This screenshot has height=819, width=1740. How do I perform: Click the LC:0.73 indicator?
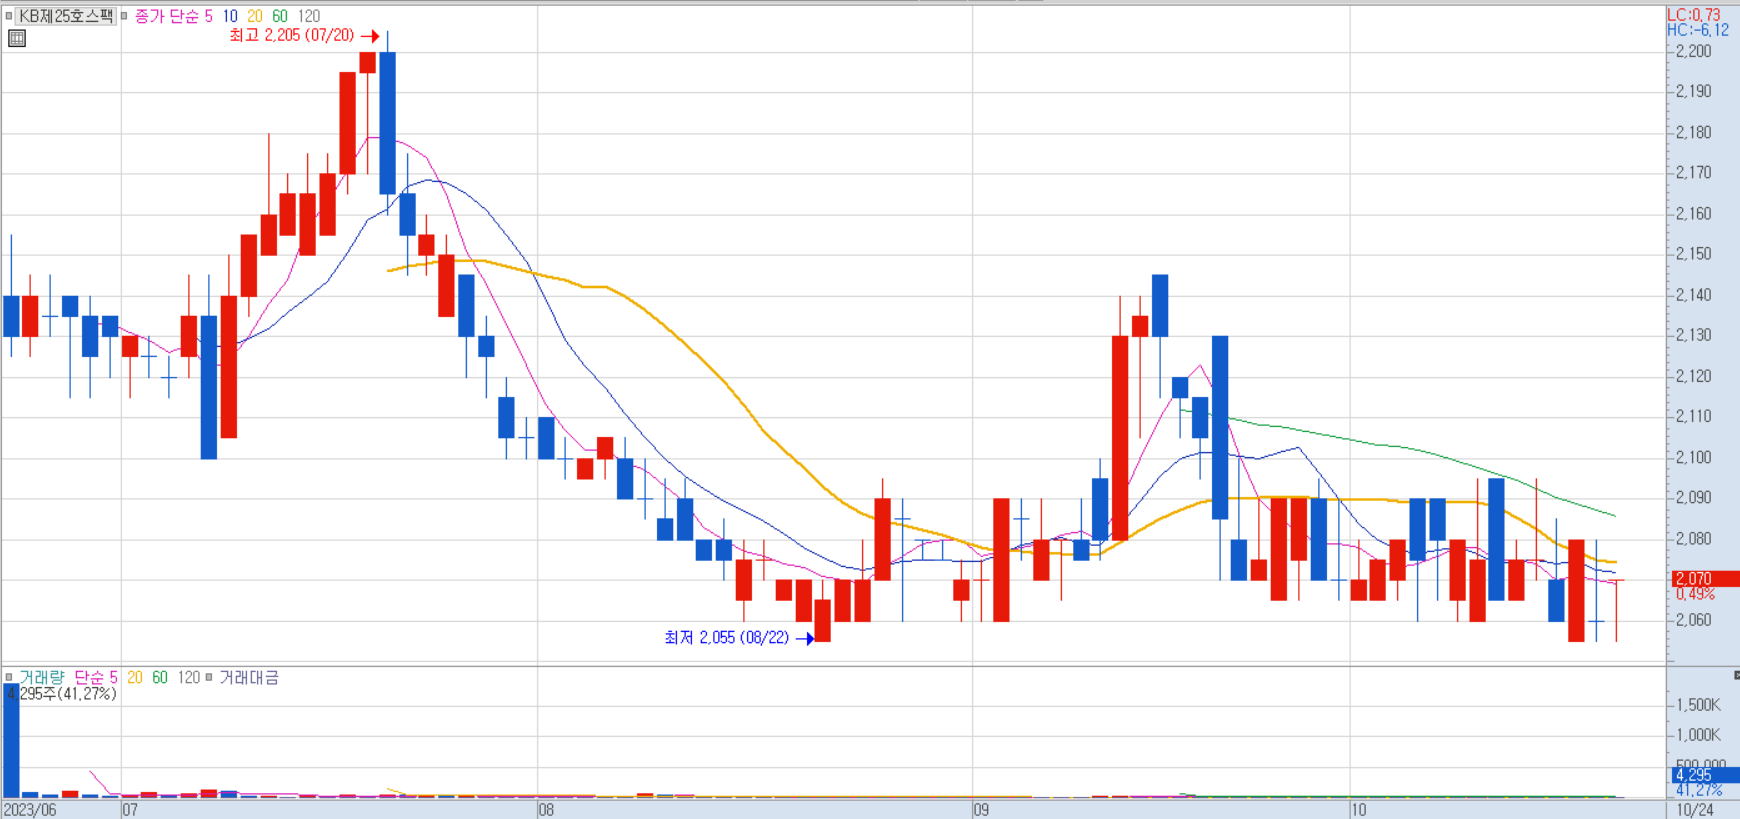1693,14
